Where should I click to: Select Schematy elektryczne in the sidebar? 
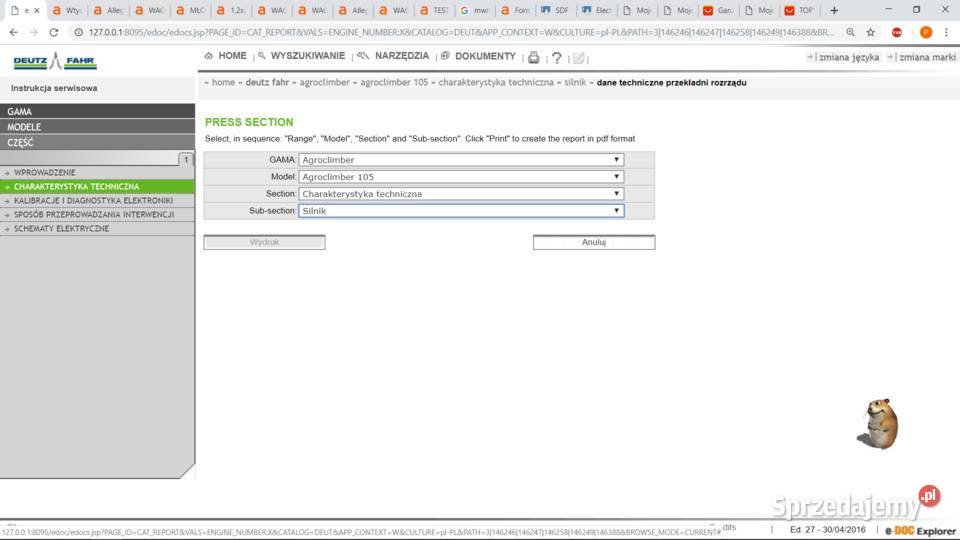click(61, 229)
